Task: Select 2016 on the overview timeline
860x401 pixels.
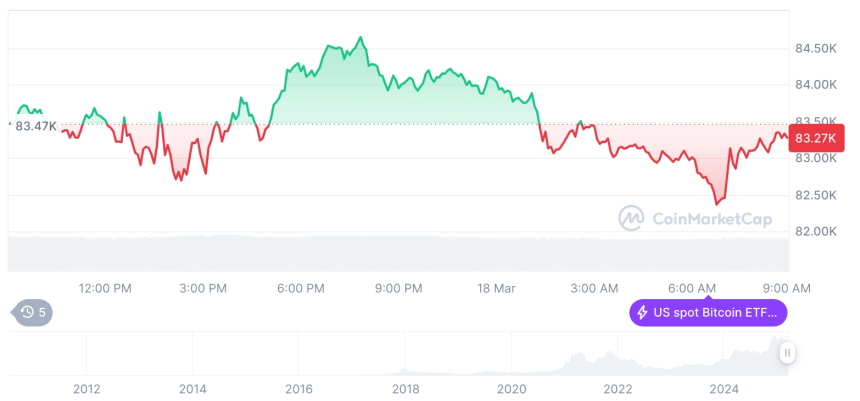Action: (299, 389)
